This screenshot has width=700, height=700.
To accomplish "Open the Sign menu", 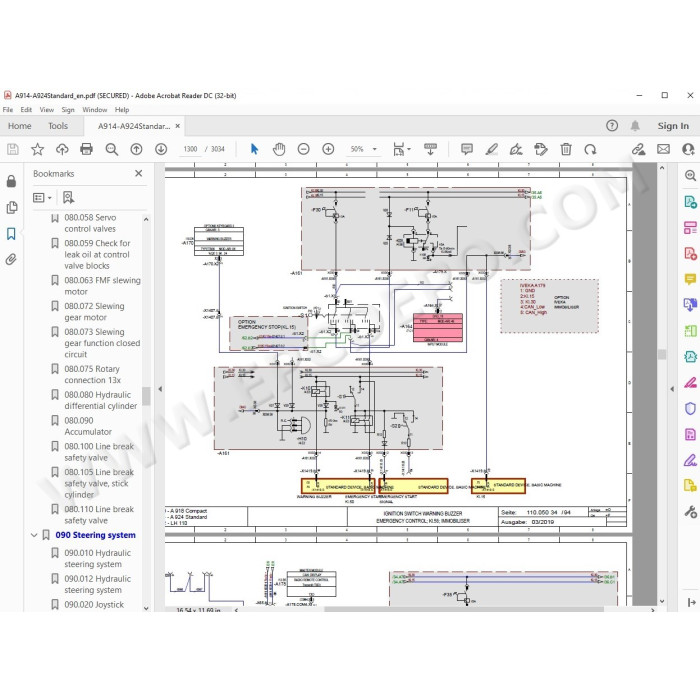I will (68, 110).
